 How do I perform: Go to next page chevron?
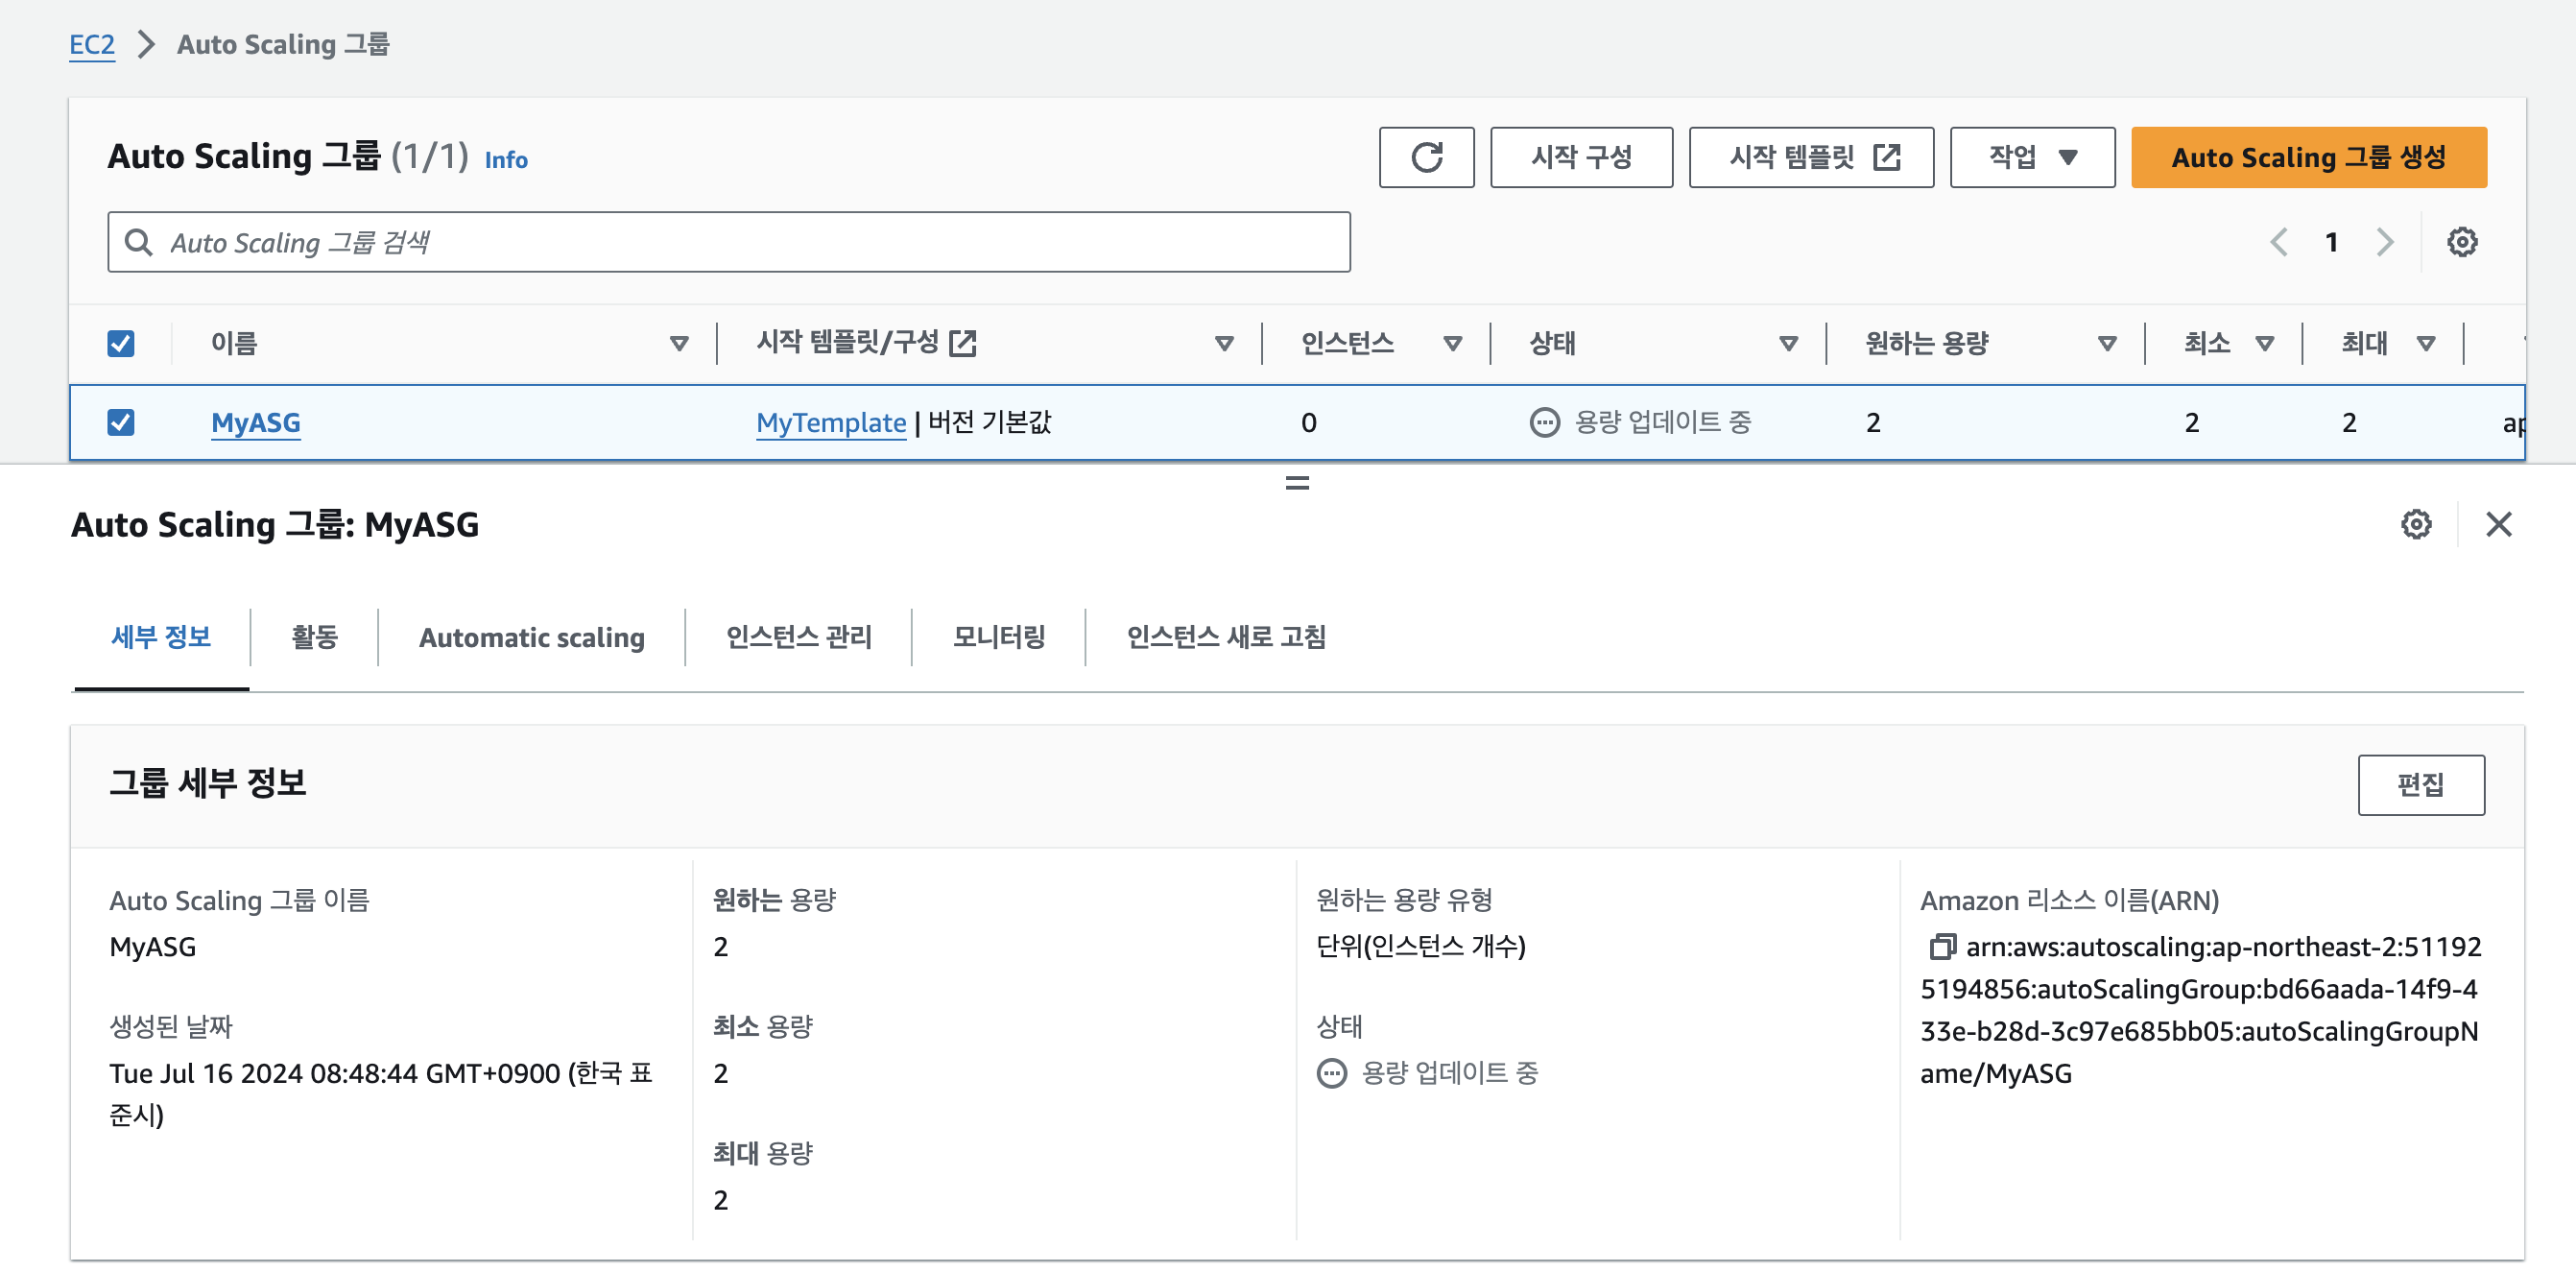pos(2384,242)
